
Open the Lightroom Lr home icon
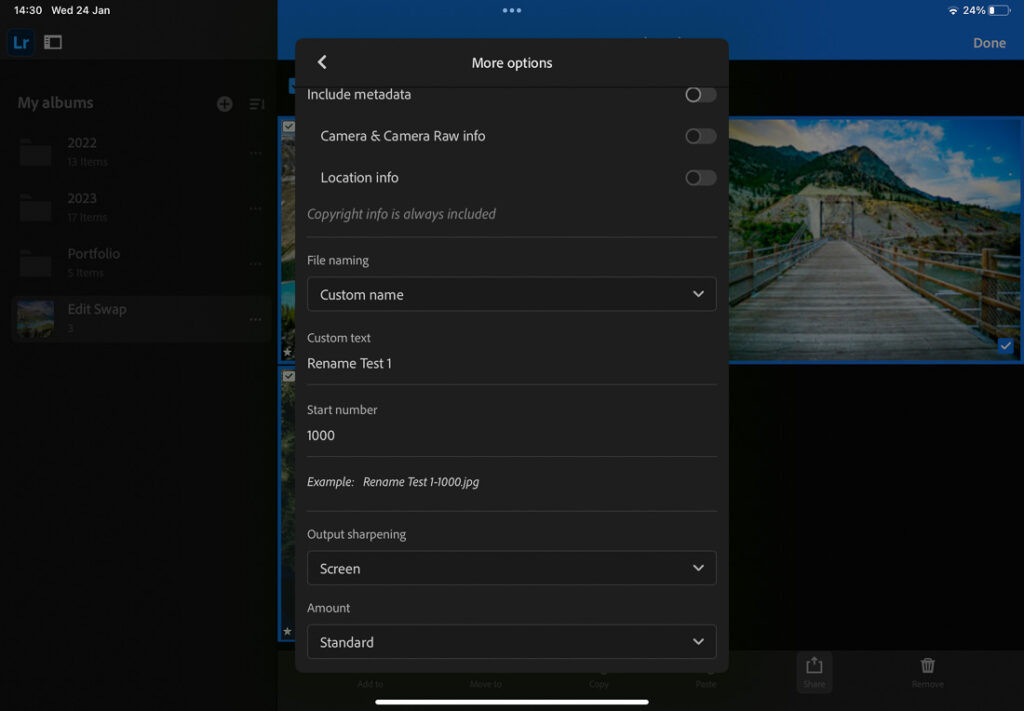21,42
